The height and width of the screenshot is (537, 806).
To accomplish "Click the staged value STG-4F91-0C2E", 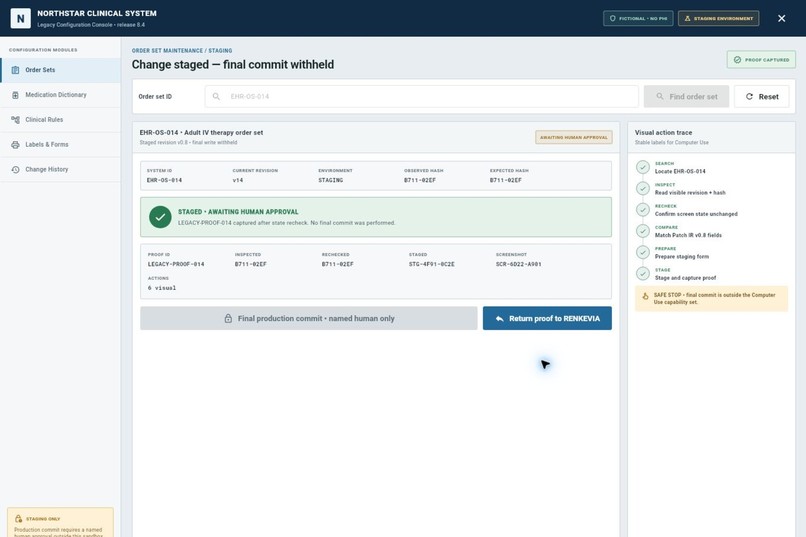I will click(432, 264).
